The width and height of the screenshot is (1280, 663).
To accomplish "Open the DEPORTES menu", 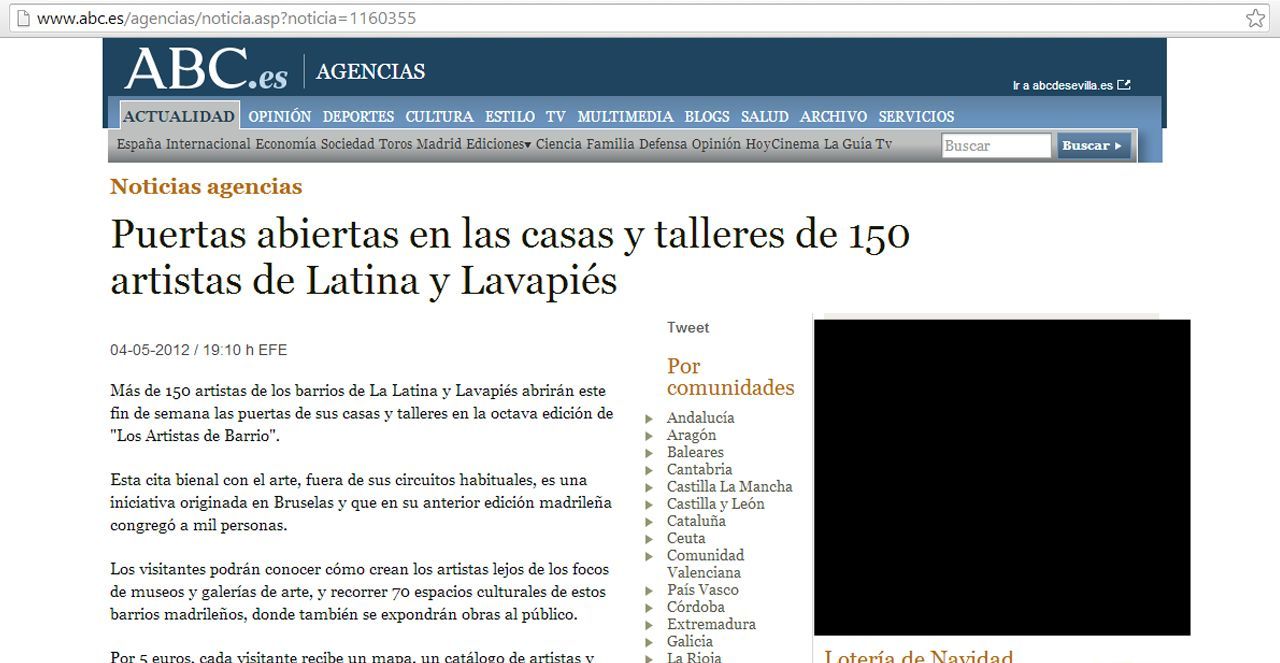I will pyautogui.click(x=358, y=116).
